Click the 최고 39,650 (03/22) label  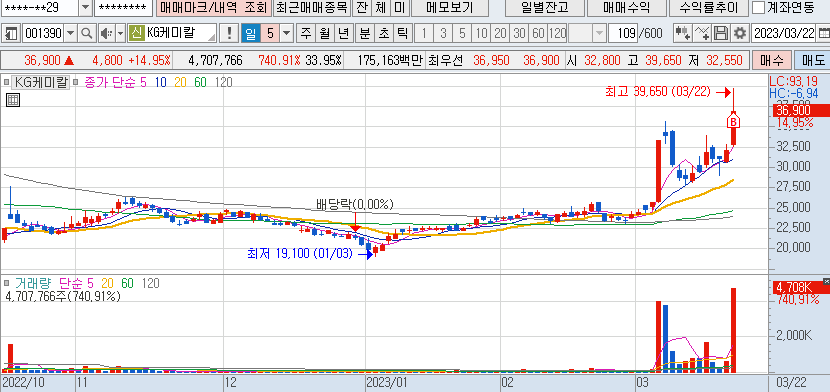(659, 92)
